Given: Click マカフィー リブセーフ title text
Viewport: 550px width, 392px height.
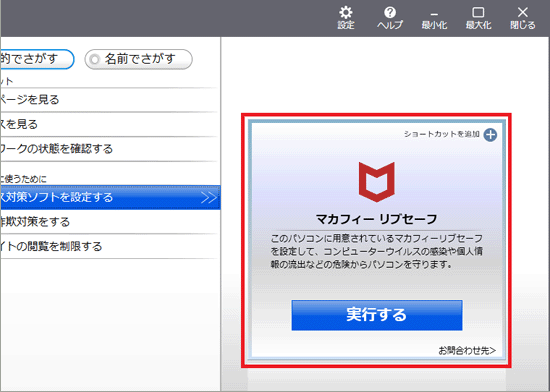Looking at the screenshot, I should 377,219.
